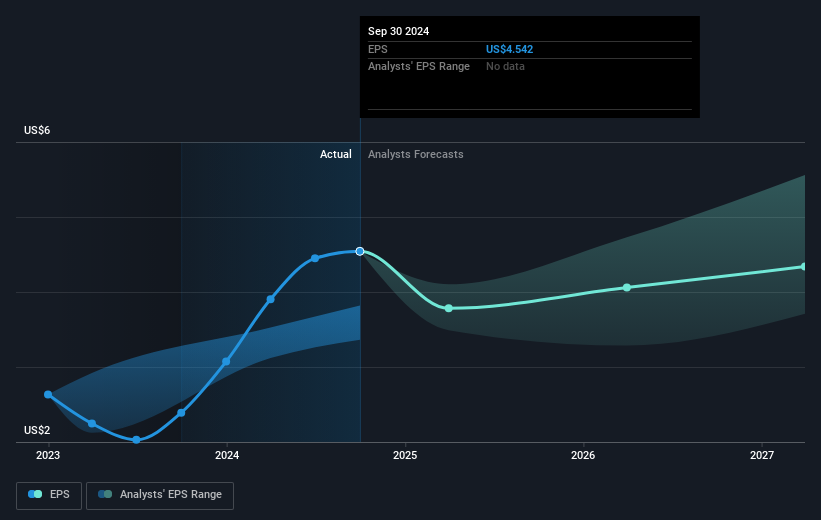Click the 2026 x-axis label
Image resolution: width=821 pixels, height=520 pixels.
point(583,455)
